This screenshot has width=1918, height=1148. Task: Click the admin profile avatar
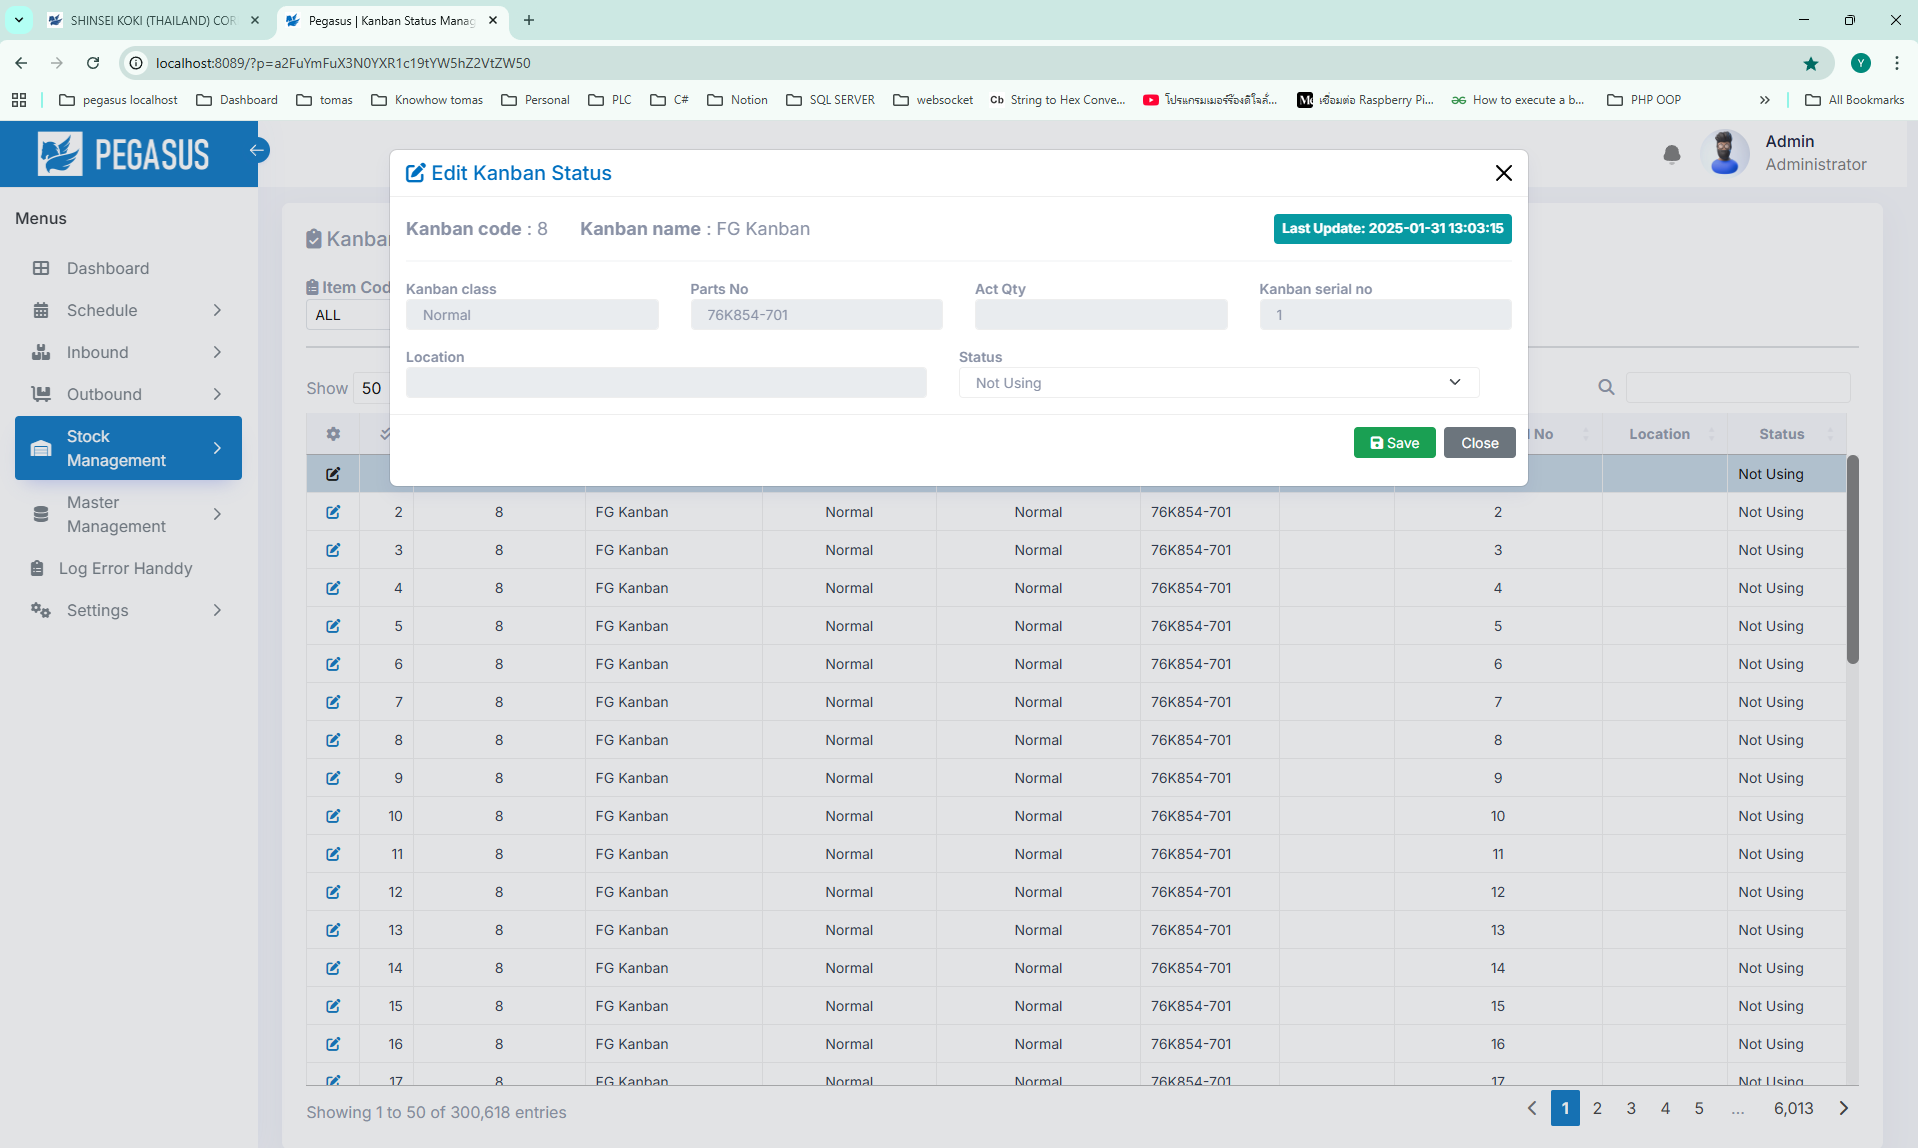point(1725,153)
